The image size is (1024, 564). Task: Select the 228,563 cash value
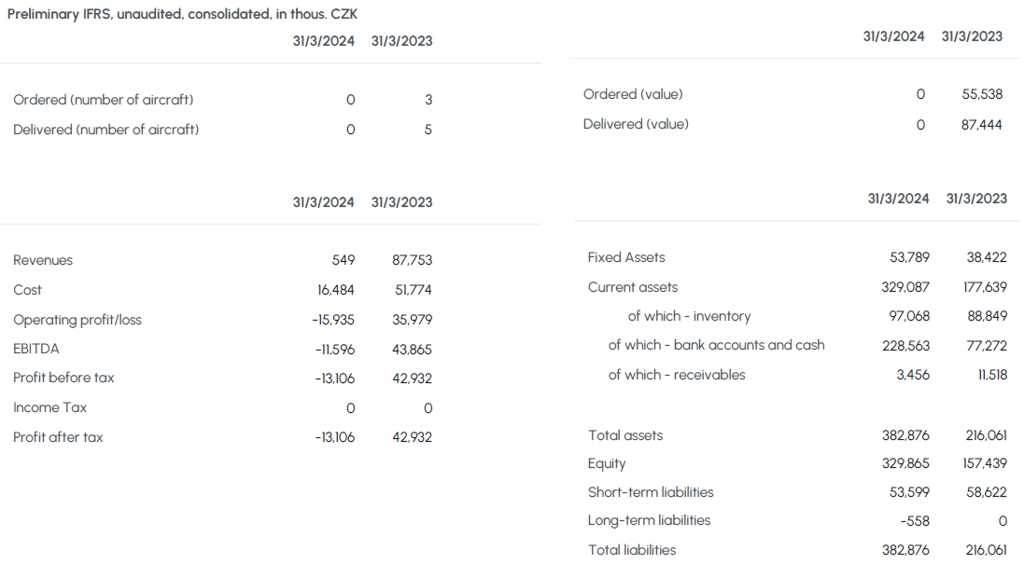coord(906,345)
